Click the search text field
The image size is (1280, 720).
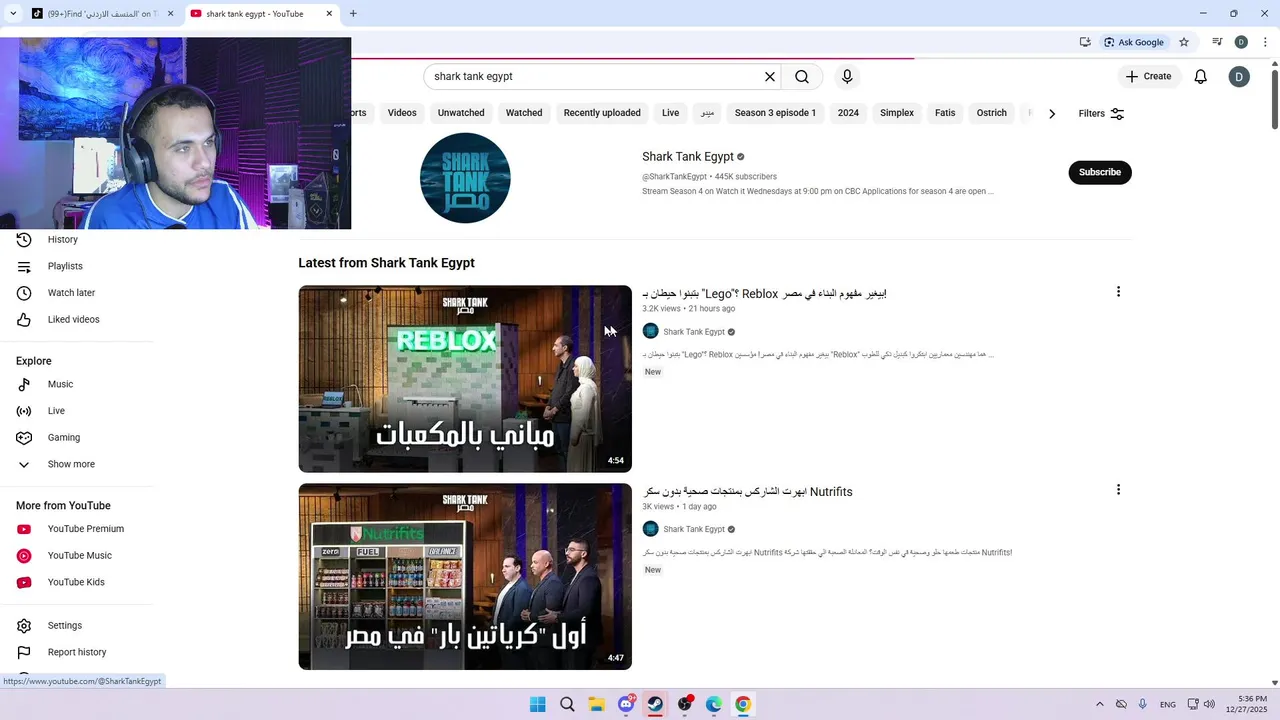pyautogui.click(x=595, y=76)
